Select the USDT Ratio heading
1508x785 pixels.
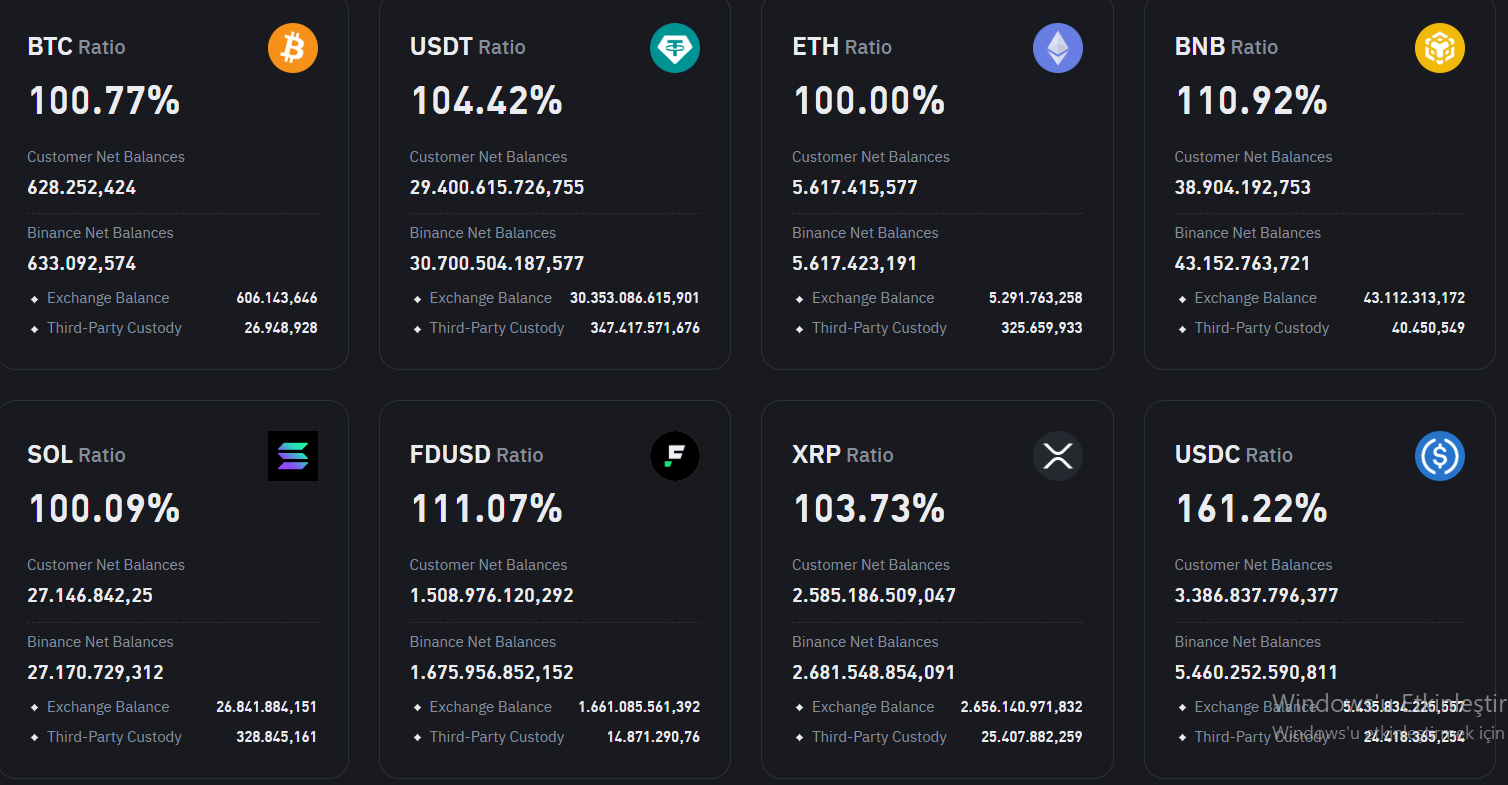[x=467, y=47]
